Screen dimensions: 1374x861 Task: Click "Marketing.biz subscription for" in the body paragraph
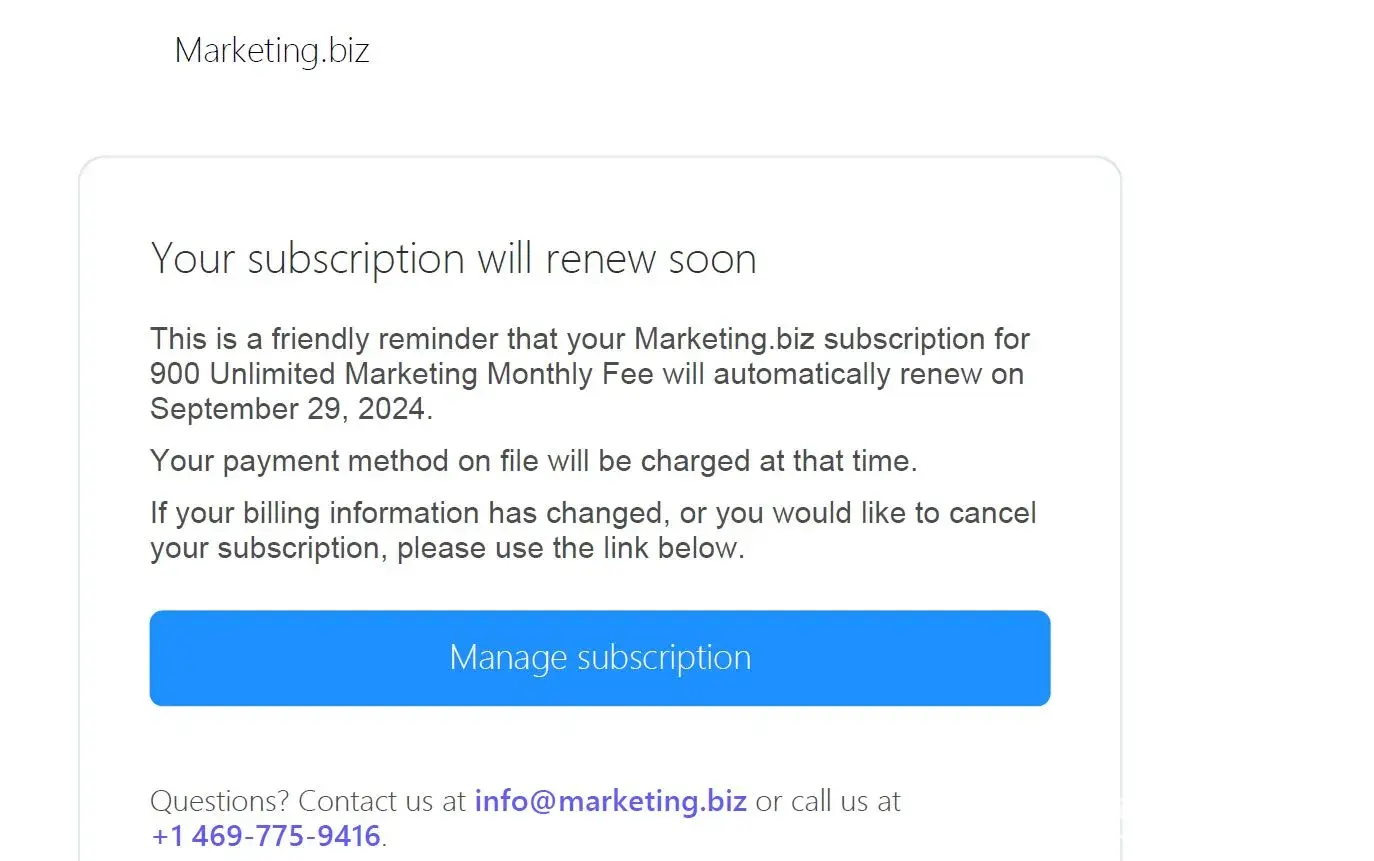click(x=832, y=339)
